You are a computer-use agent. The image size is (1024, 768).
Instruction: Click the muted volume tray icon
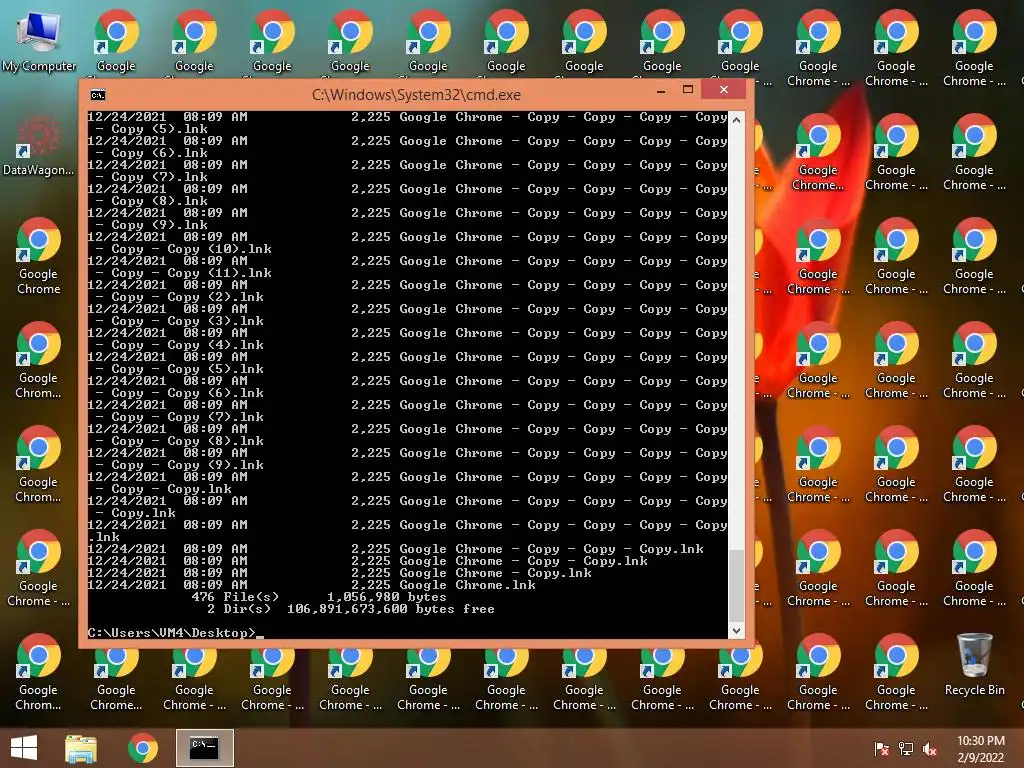tap(930, 749)
